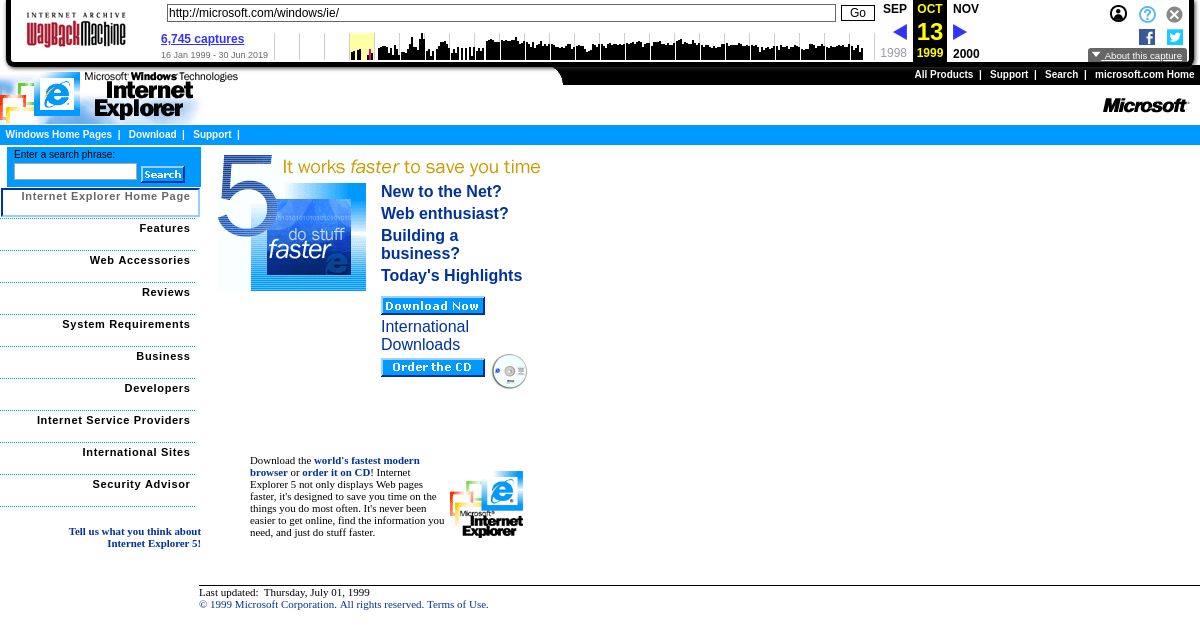
Task: Click 'Tell us what you think about Internet Explorer 5!'
Action: point(135,537)
